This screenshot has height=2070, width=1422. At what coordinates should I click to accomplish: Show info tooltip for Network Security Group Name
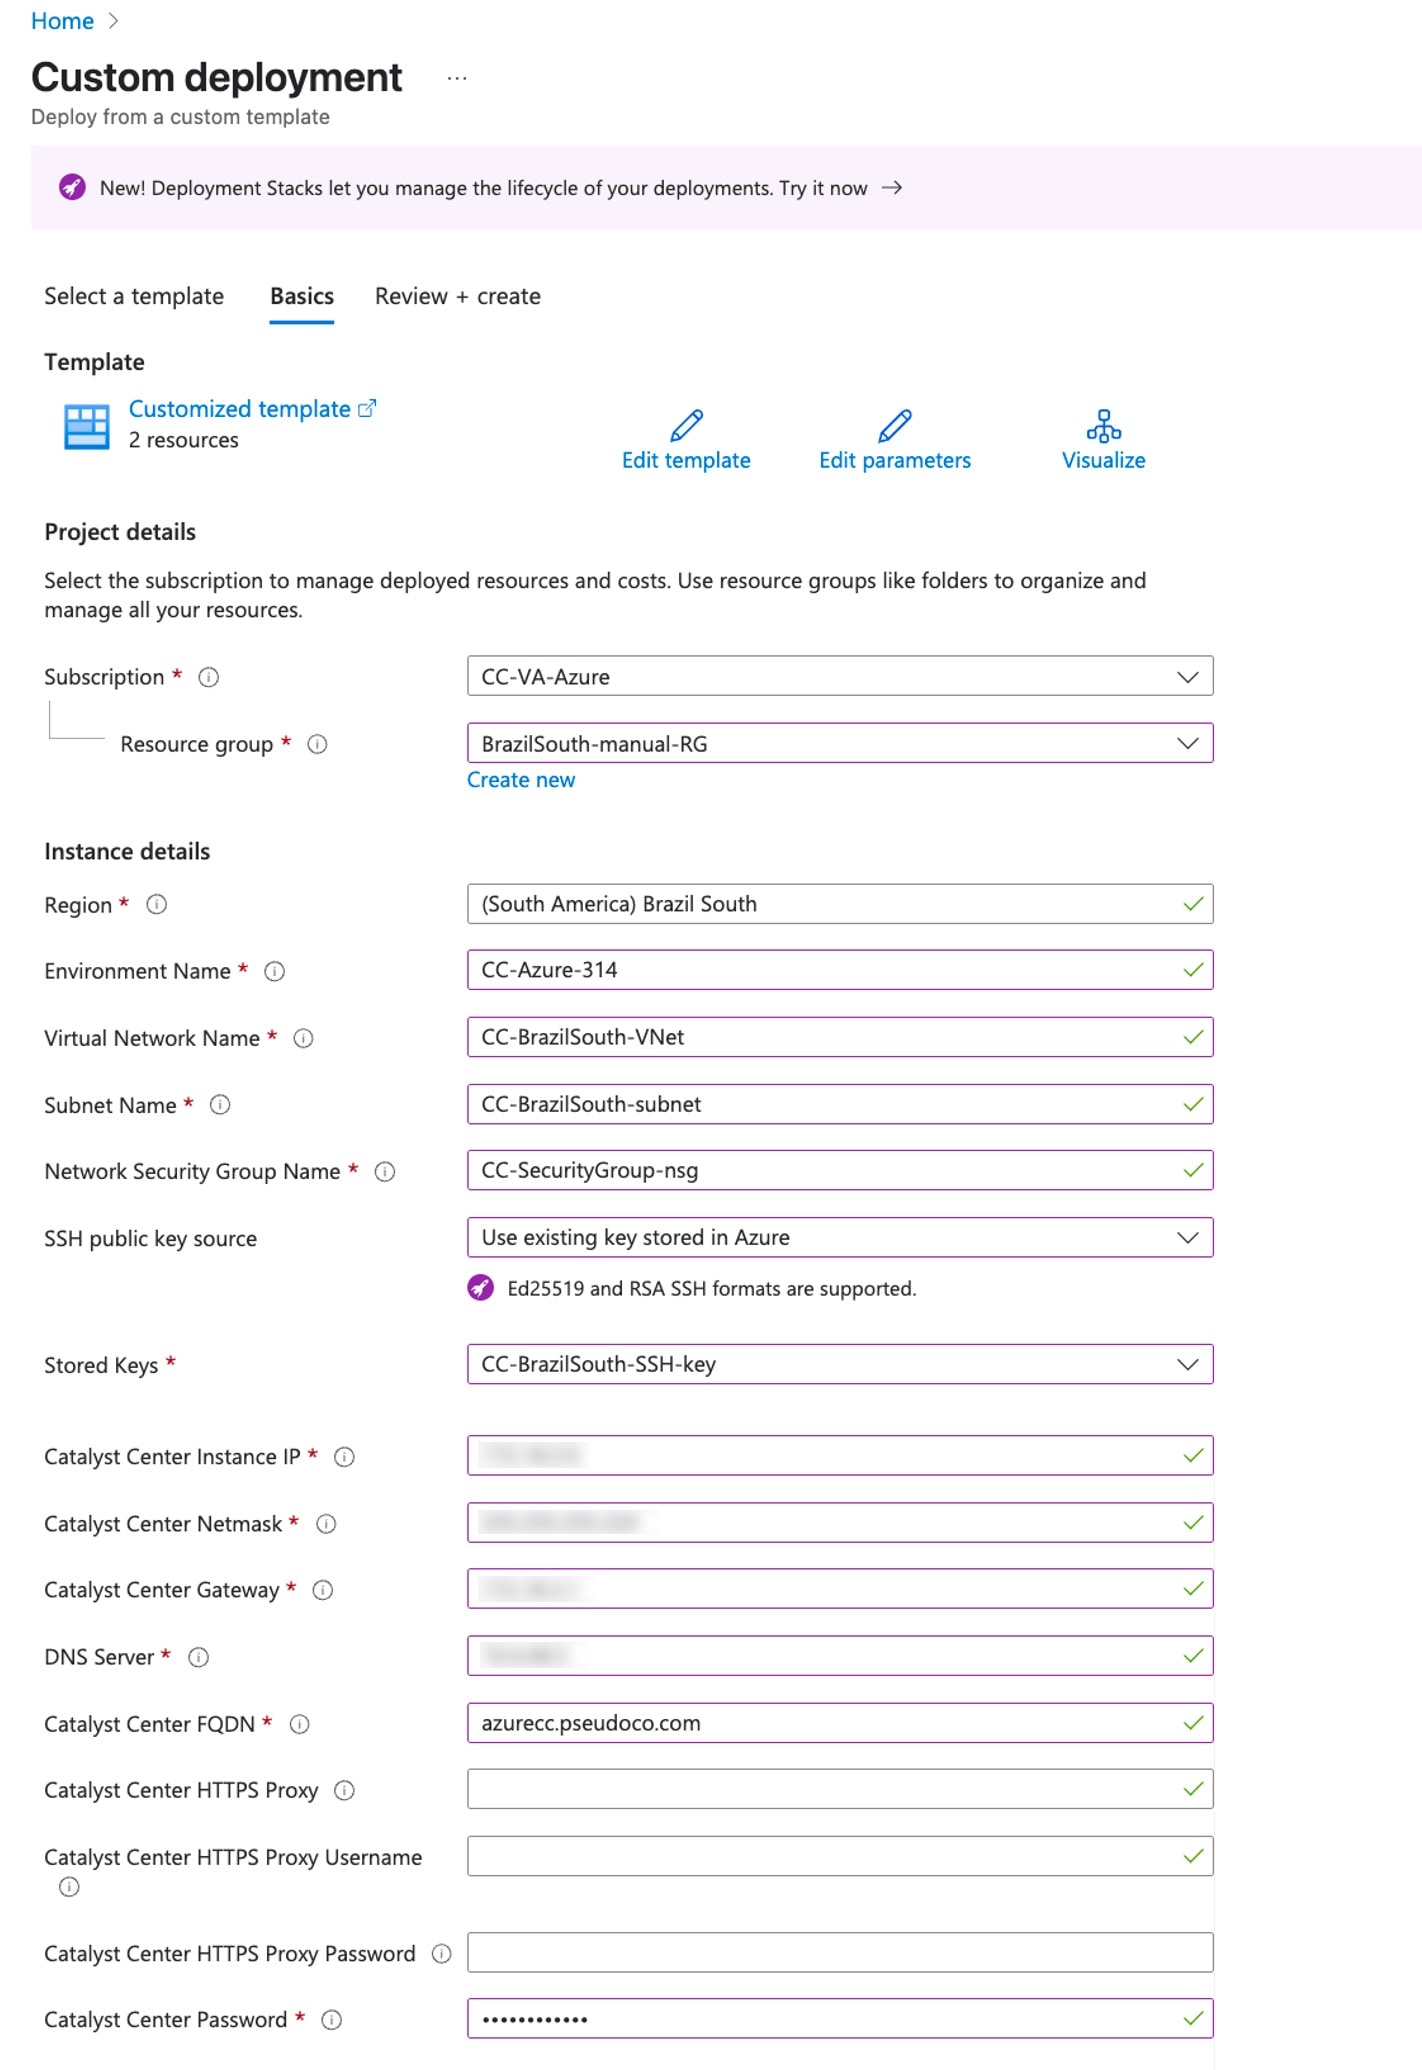384,1171
